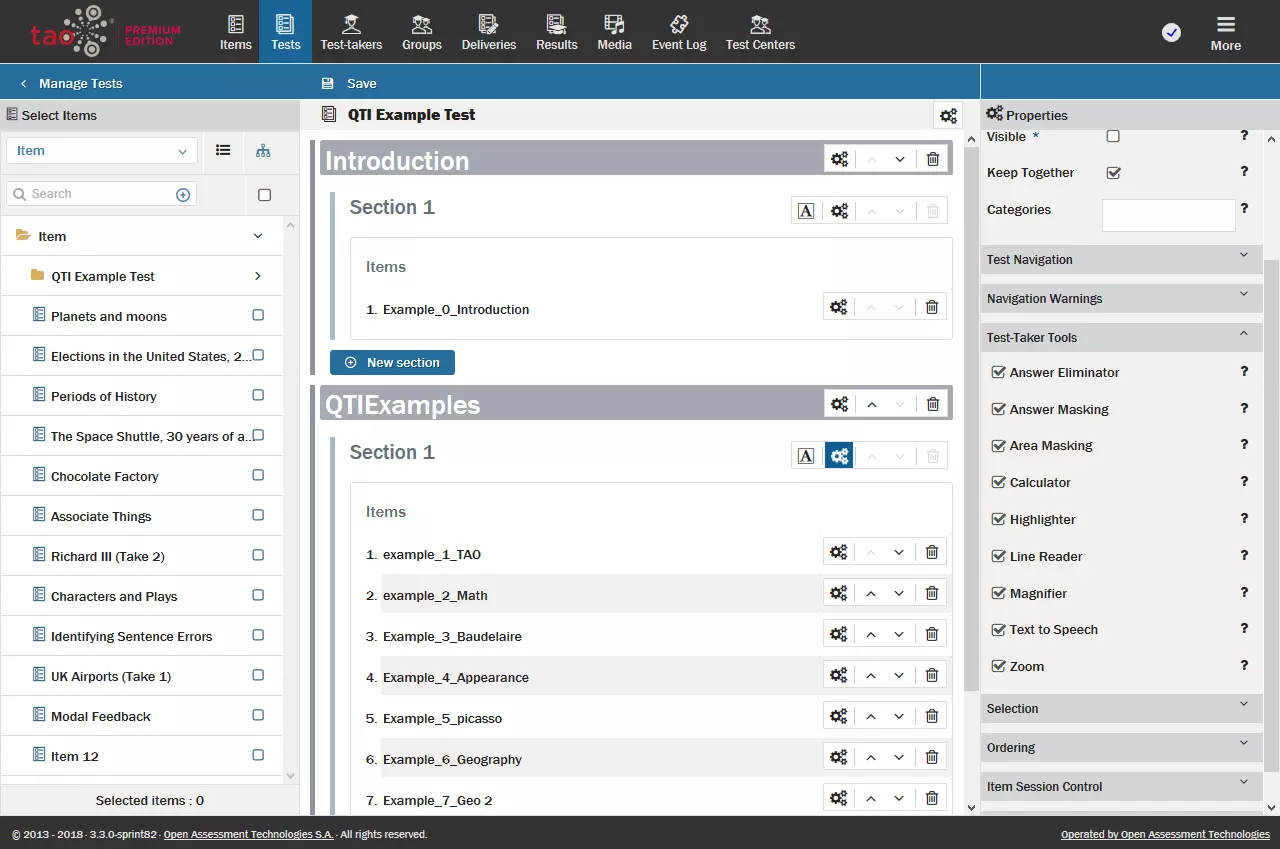This screenshot has width=1280, height=849.
Task: Move Example_4_Appearance down
Action: (900, 675)
